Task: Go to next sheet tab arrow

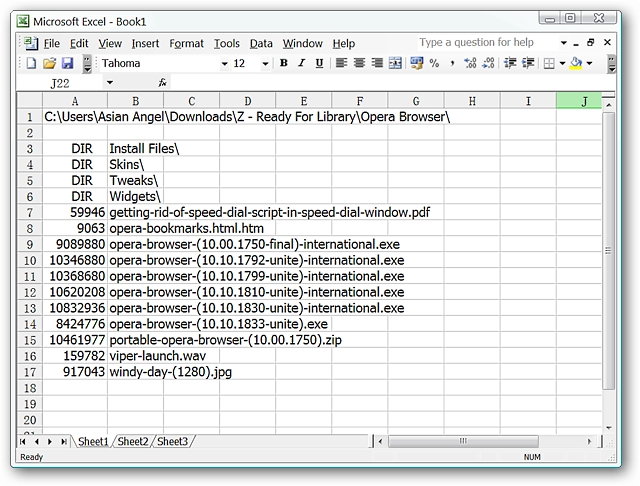Action: pyautogui.click(x=50, y=442)
